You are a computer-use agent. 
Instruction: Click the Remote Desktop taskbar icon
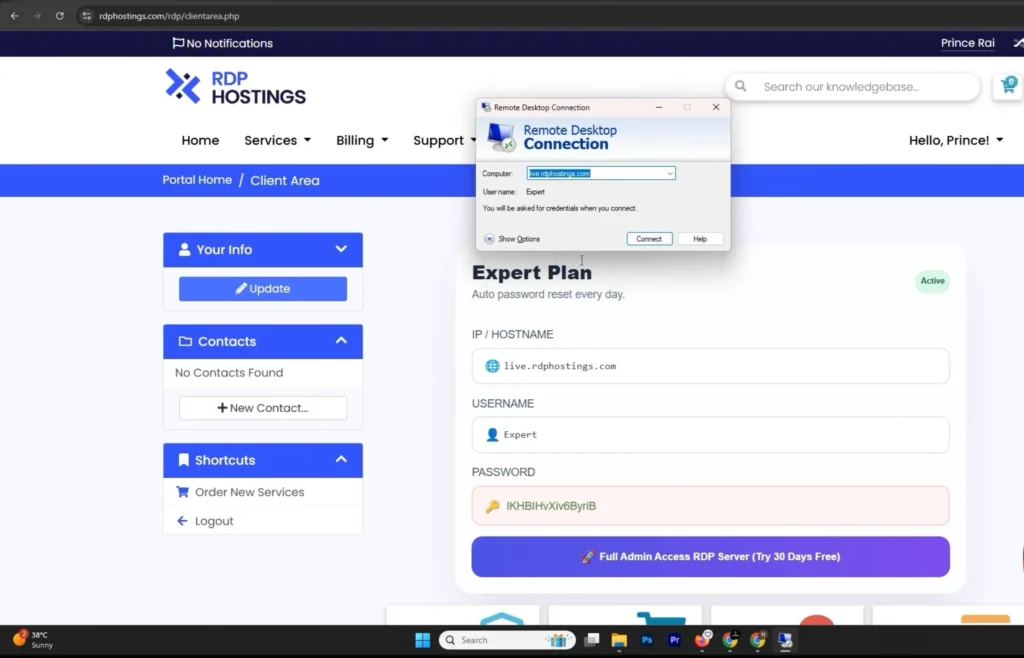click(x=785, y=640)
